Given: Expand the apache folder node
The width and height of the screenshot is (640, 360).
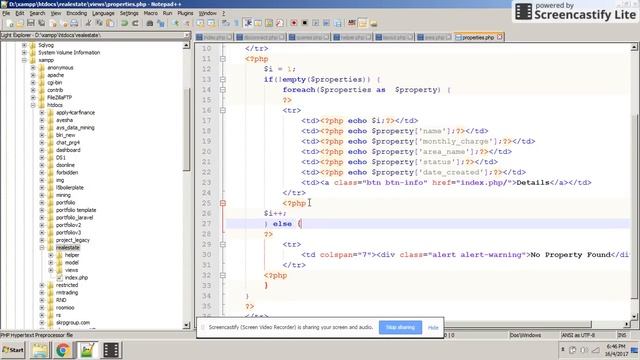Looking at the screenshot, I should coord(33,75).
